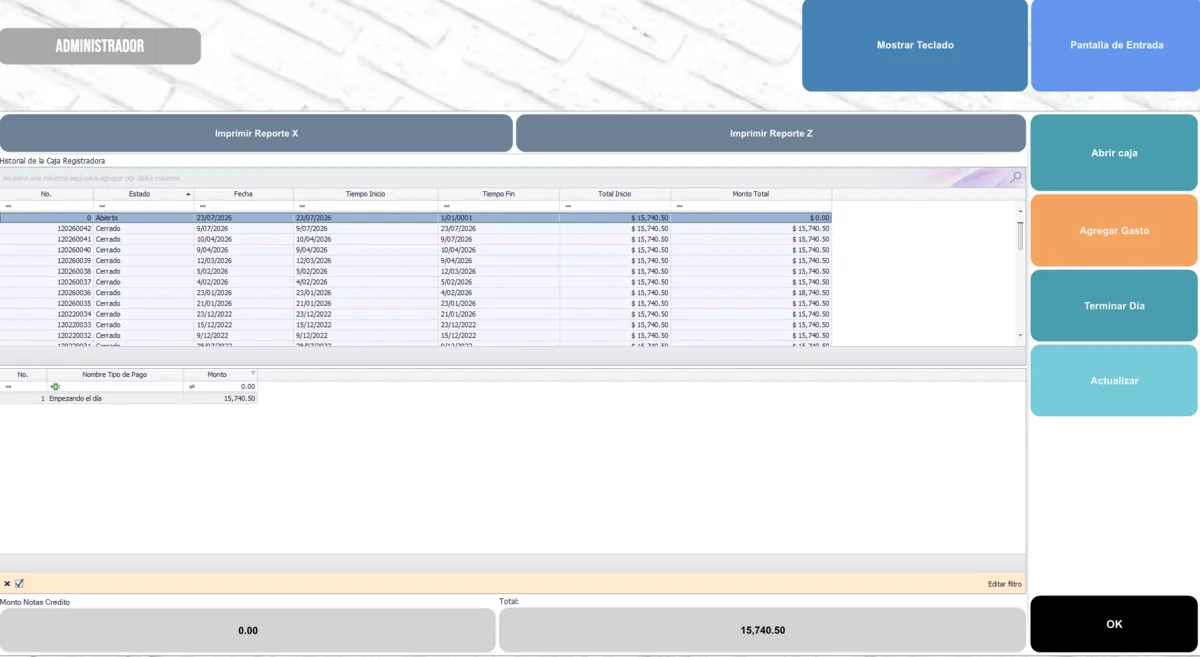Click the history grid scroll up arrow
This screenshot has height=657, width=1200.
1020,211
